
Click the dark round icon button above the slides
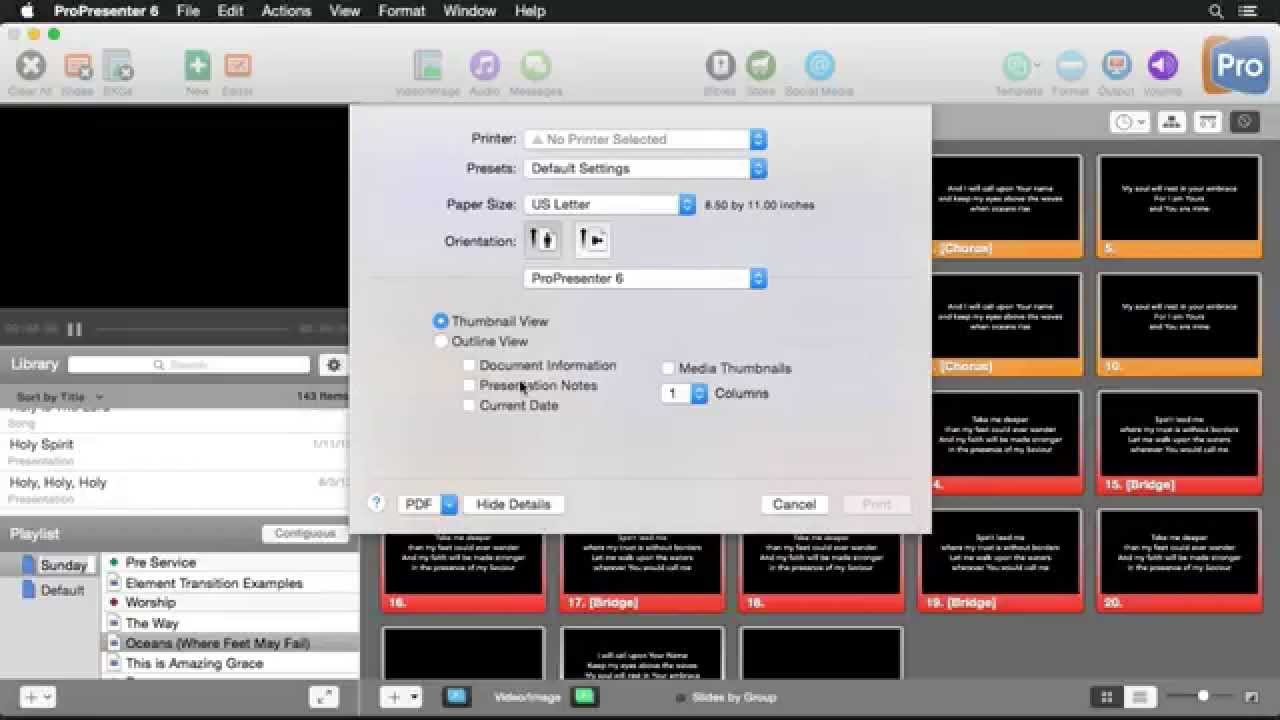(1244, 122)
